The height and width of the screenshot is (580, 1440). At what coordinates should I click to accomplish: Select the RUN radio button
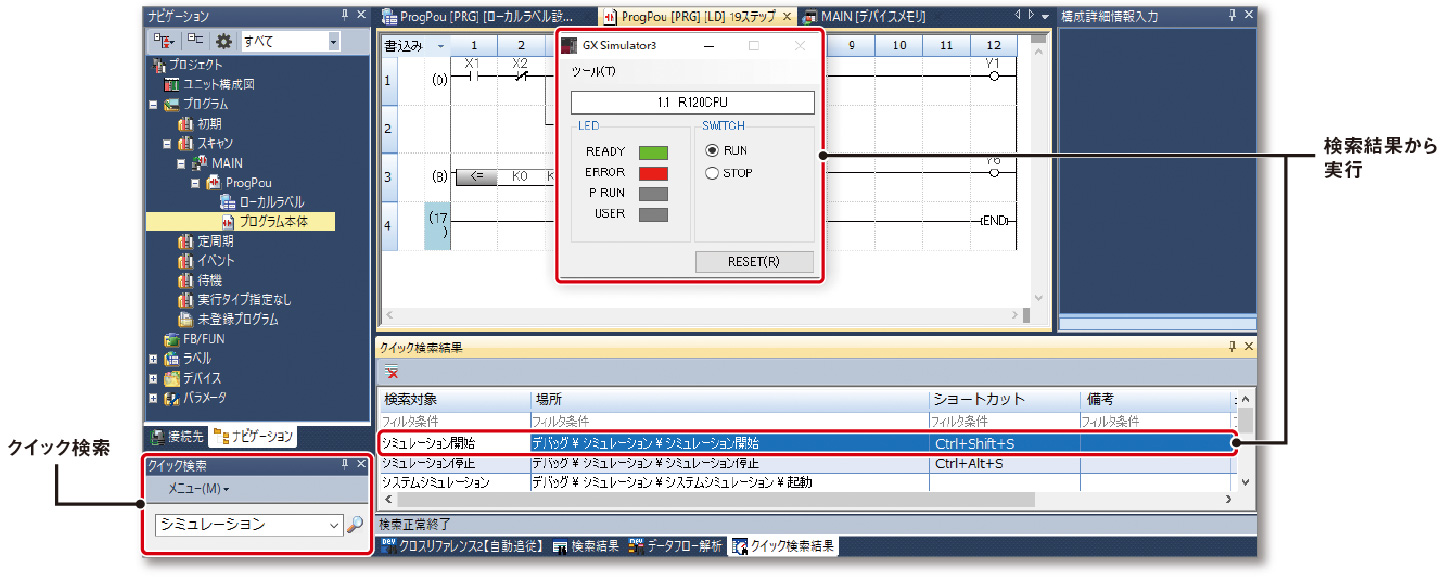coord(712,151)
